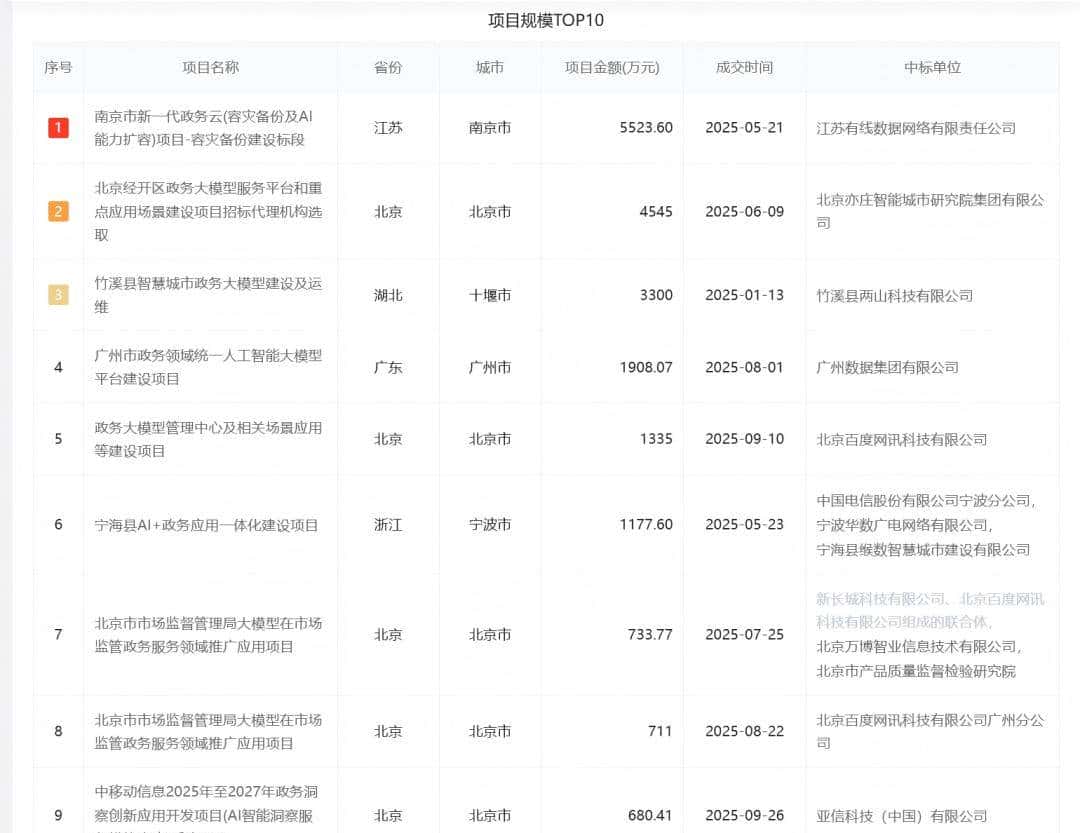The image size is (1080, 833).
Task: Click the orange rank 2 badge
Action: click(57, 211)
